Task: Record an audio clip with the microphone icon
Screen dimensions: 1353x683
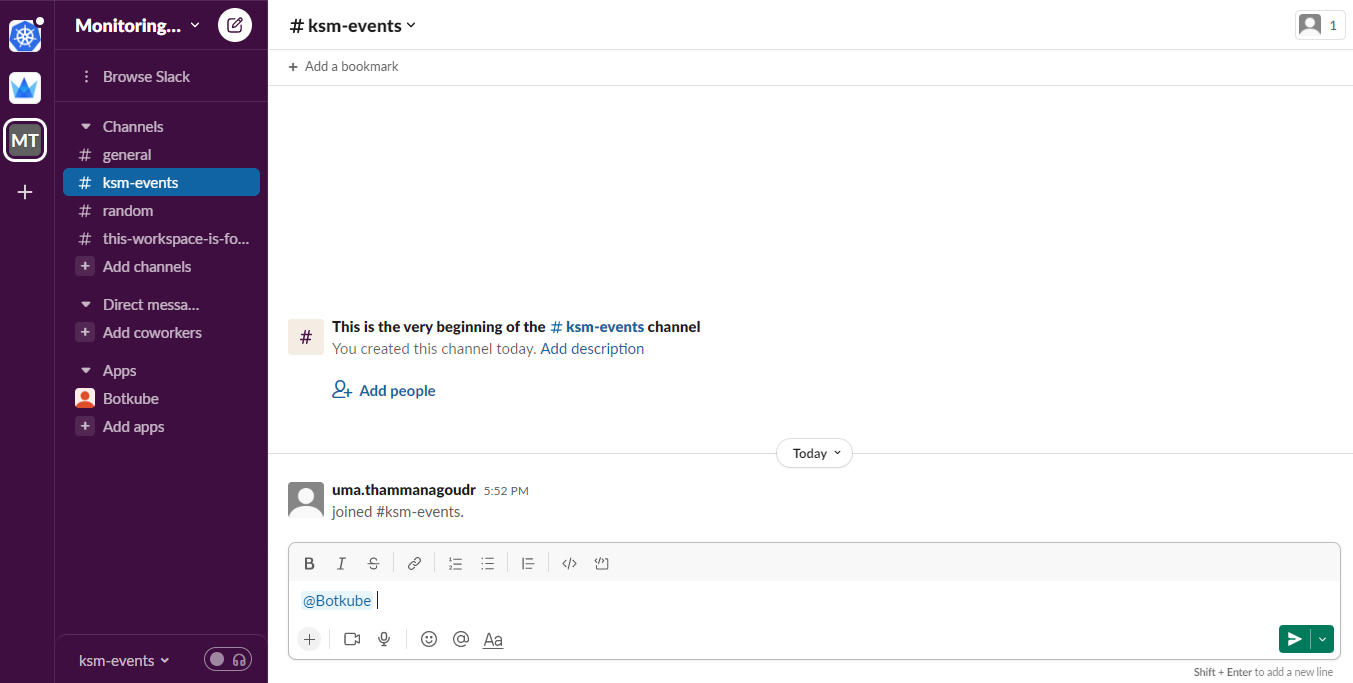Action: tap(384, 639)
